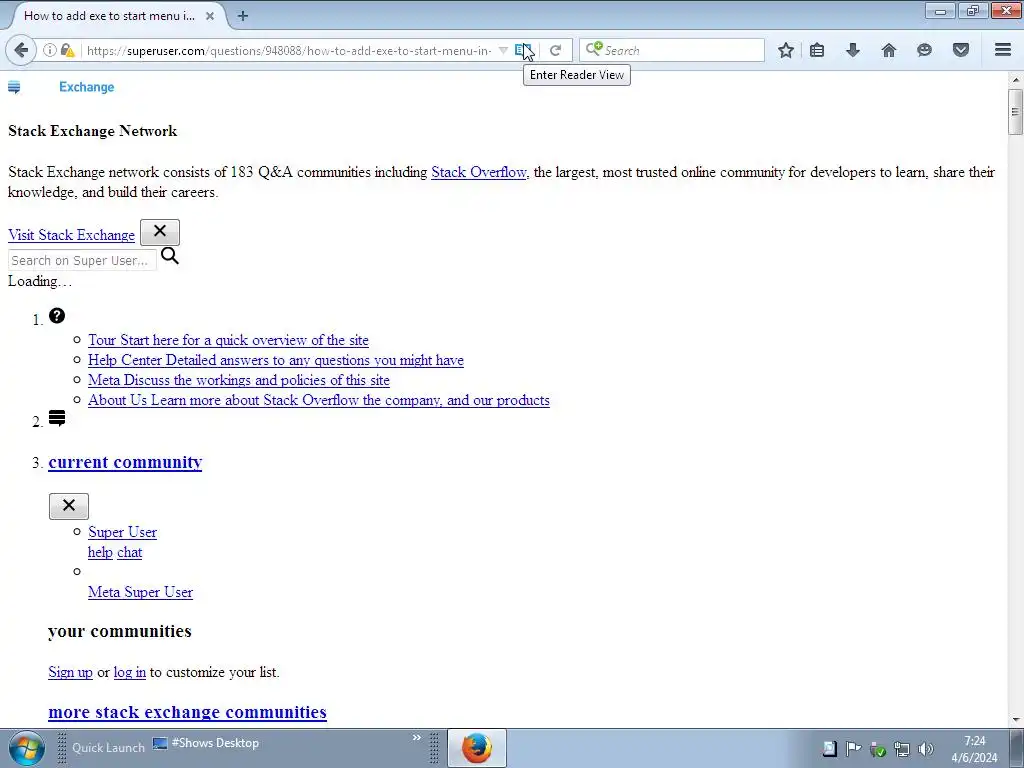Click the chat link under Super User
Screen dimensions: 1024x768
[x=129, y=552]
